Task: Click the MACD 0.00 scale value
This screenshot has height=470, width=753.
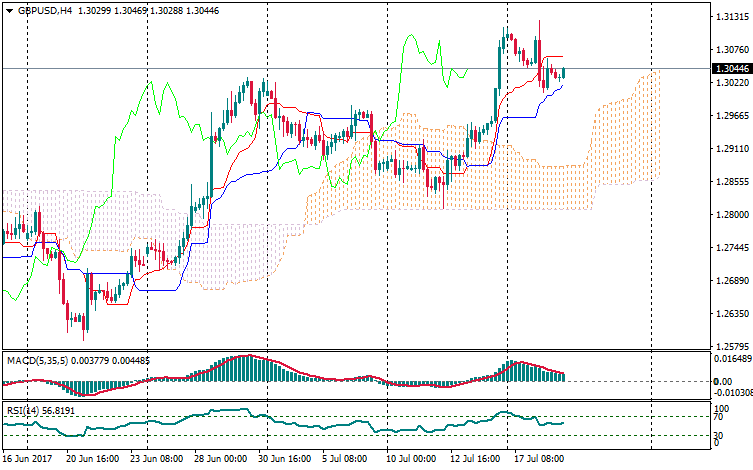Action: (x=721, y=381)
